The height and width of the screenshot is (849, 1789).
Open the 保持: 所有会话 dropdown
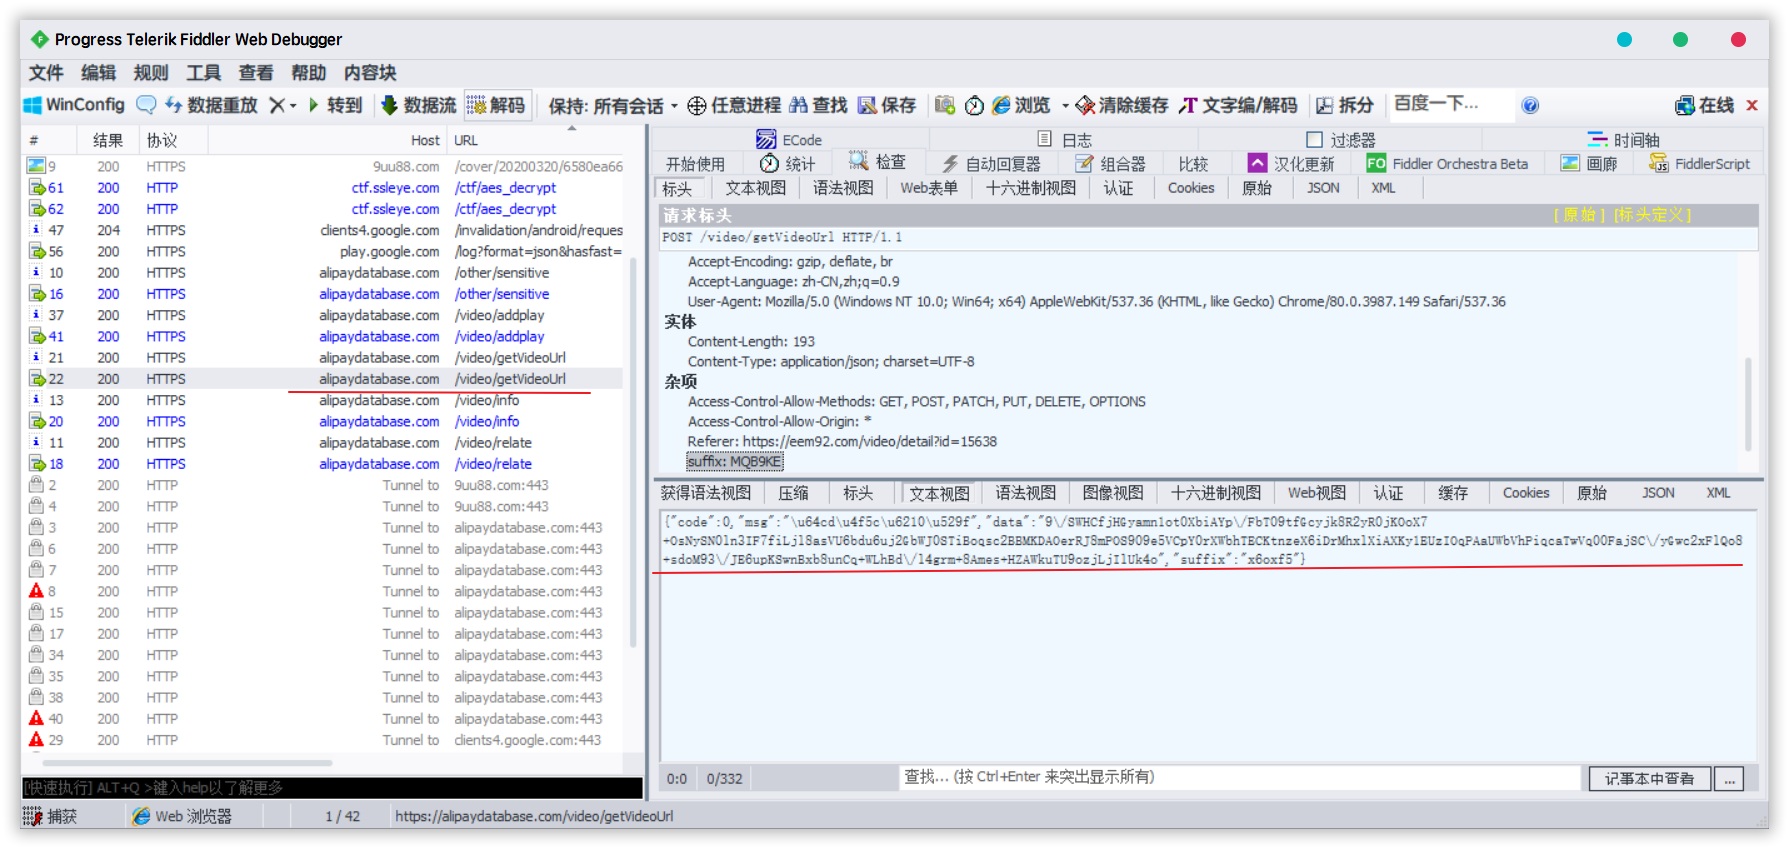click(613, 106)
